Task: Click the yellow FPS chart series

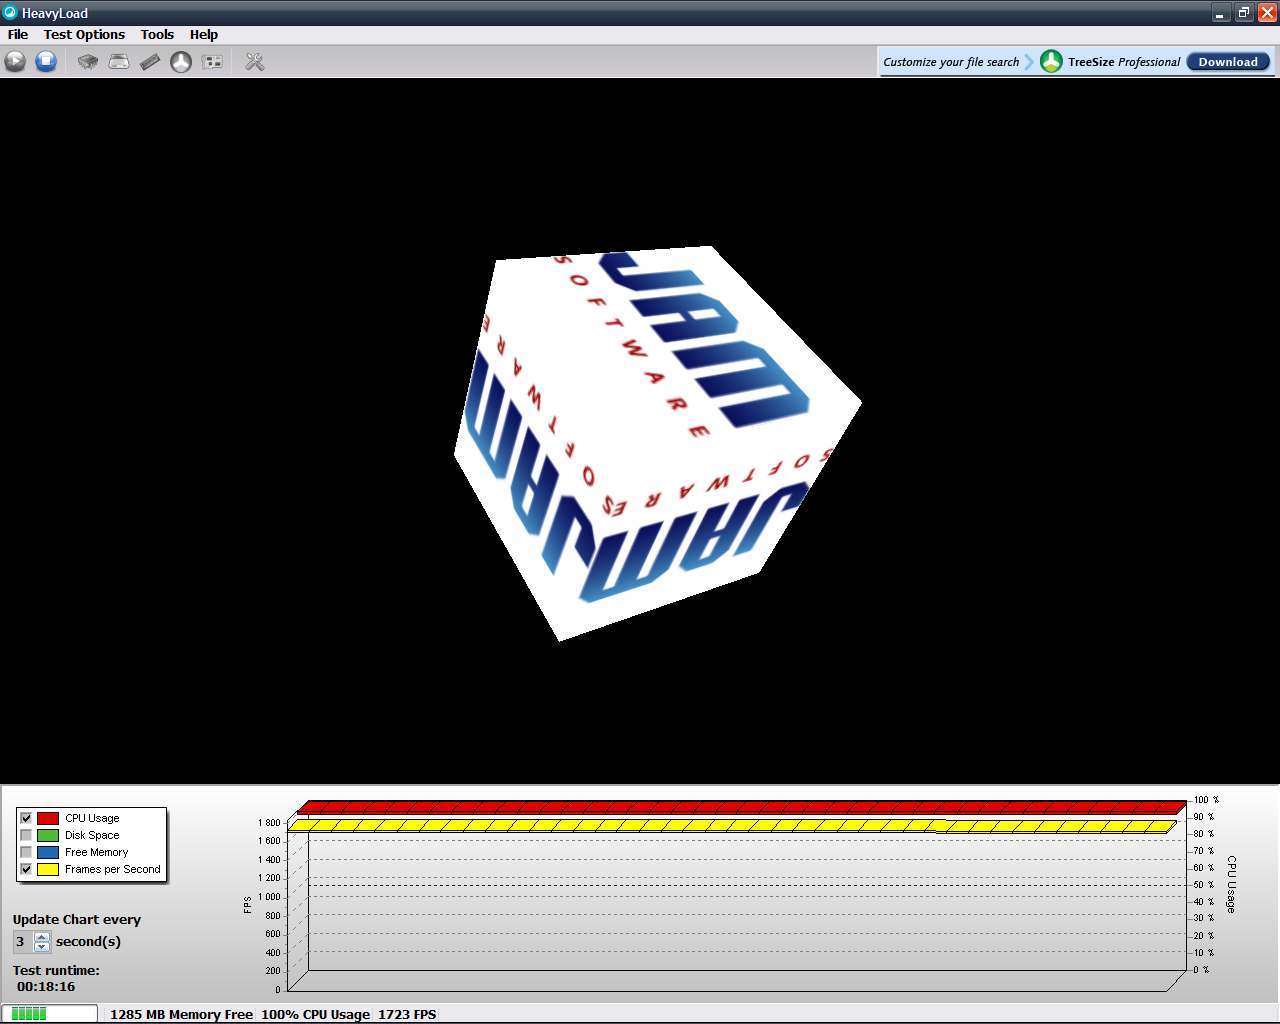Action: click(732, 826)
